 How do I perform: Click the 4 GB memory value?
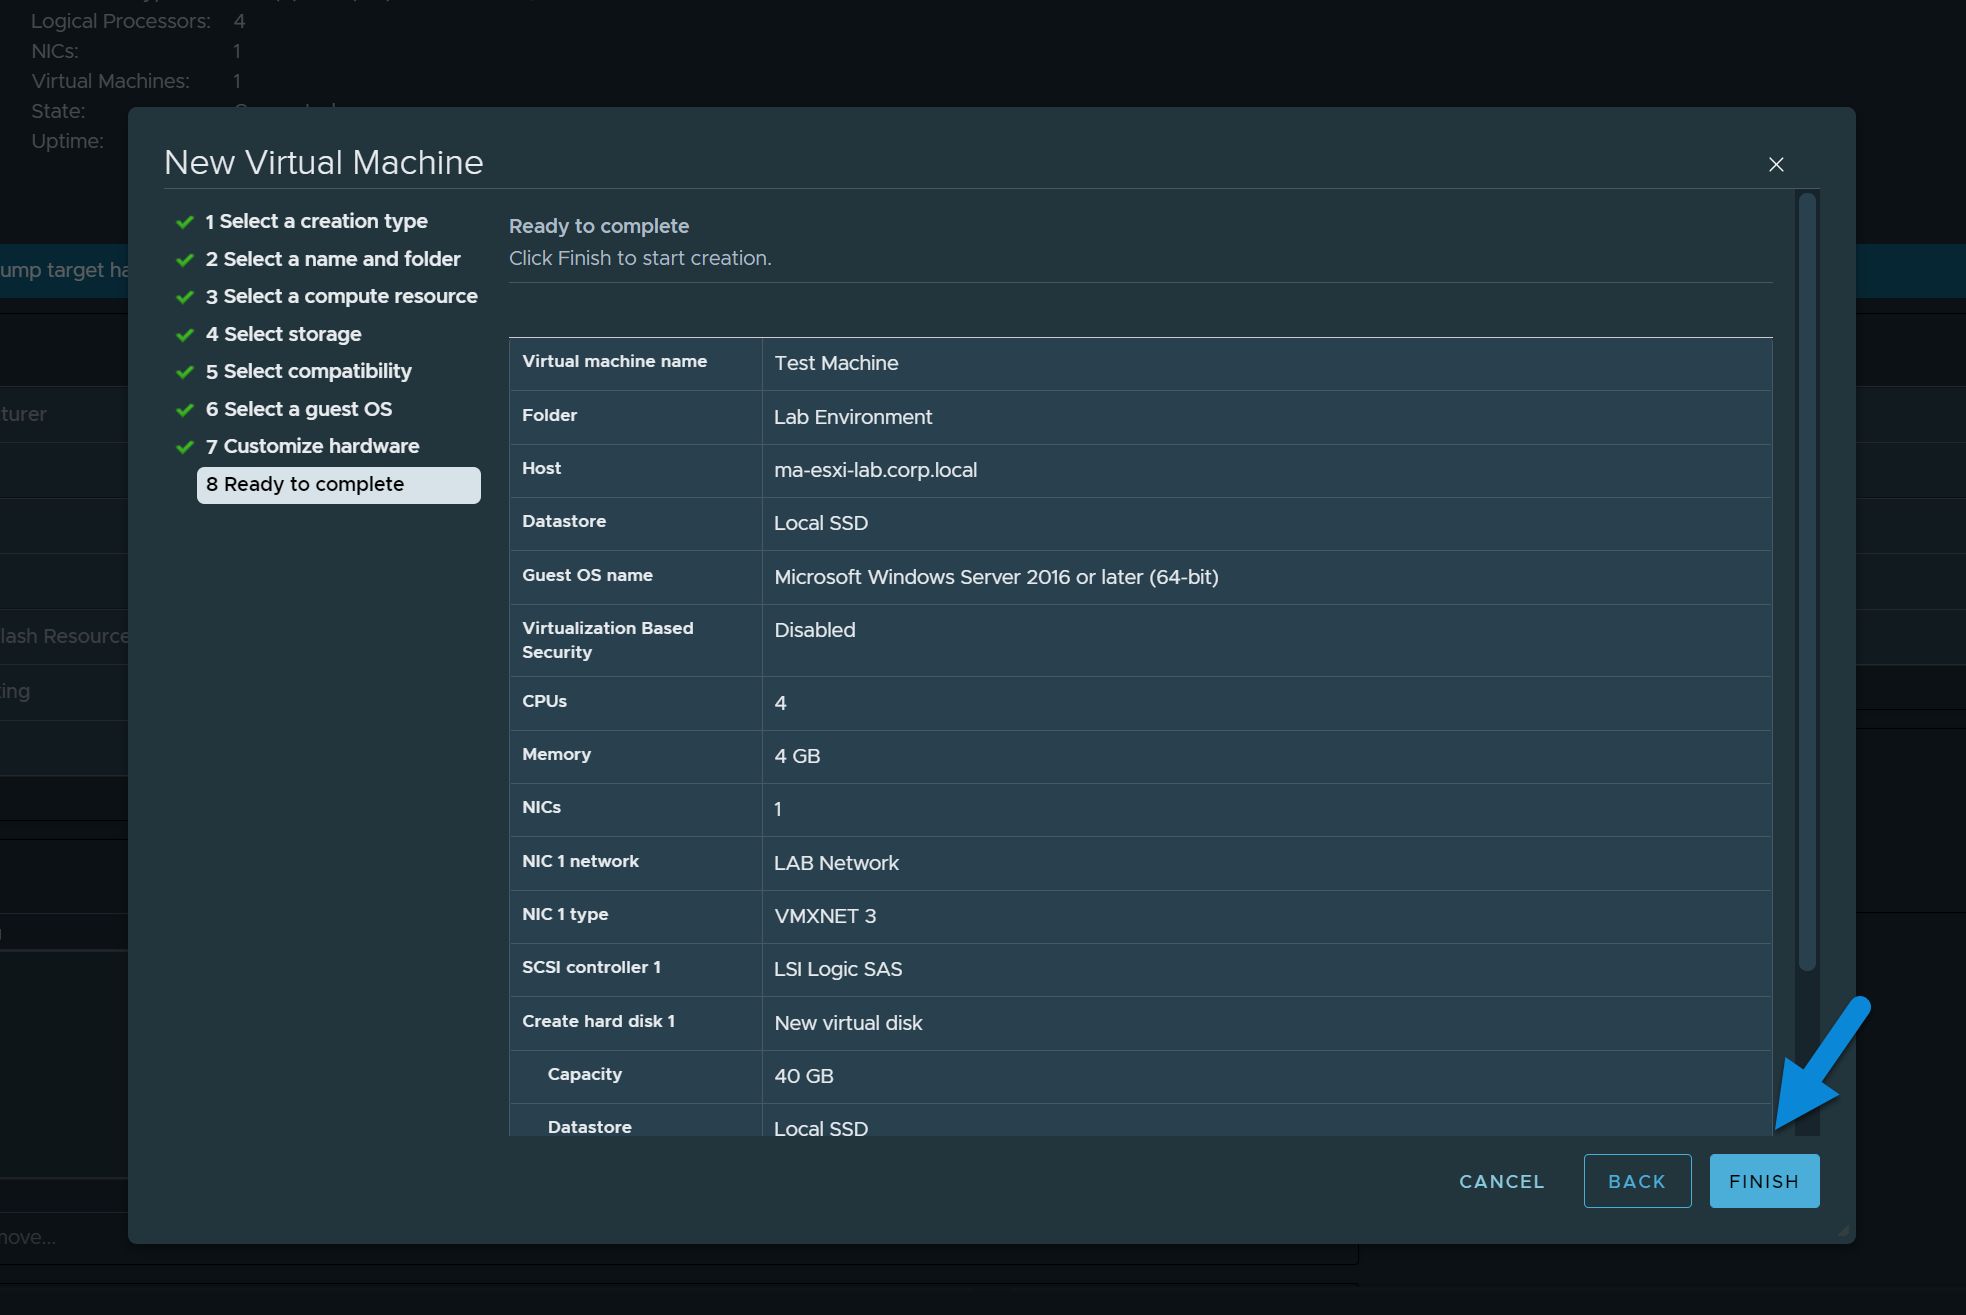coord(797,756)
